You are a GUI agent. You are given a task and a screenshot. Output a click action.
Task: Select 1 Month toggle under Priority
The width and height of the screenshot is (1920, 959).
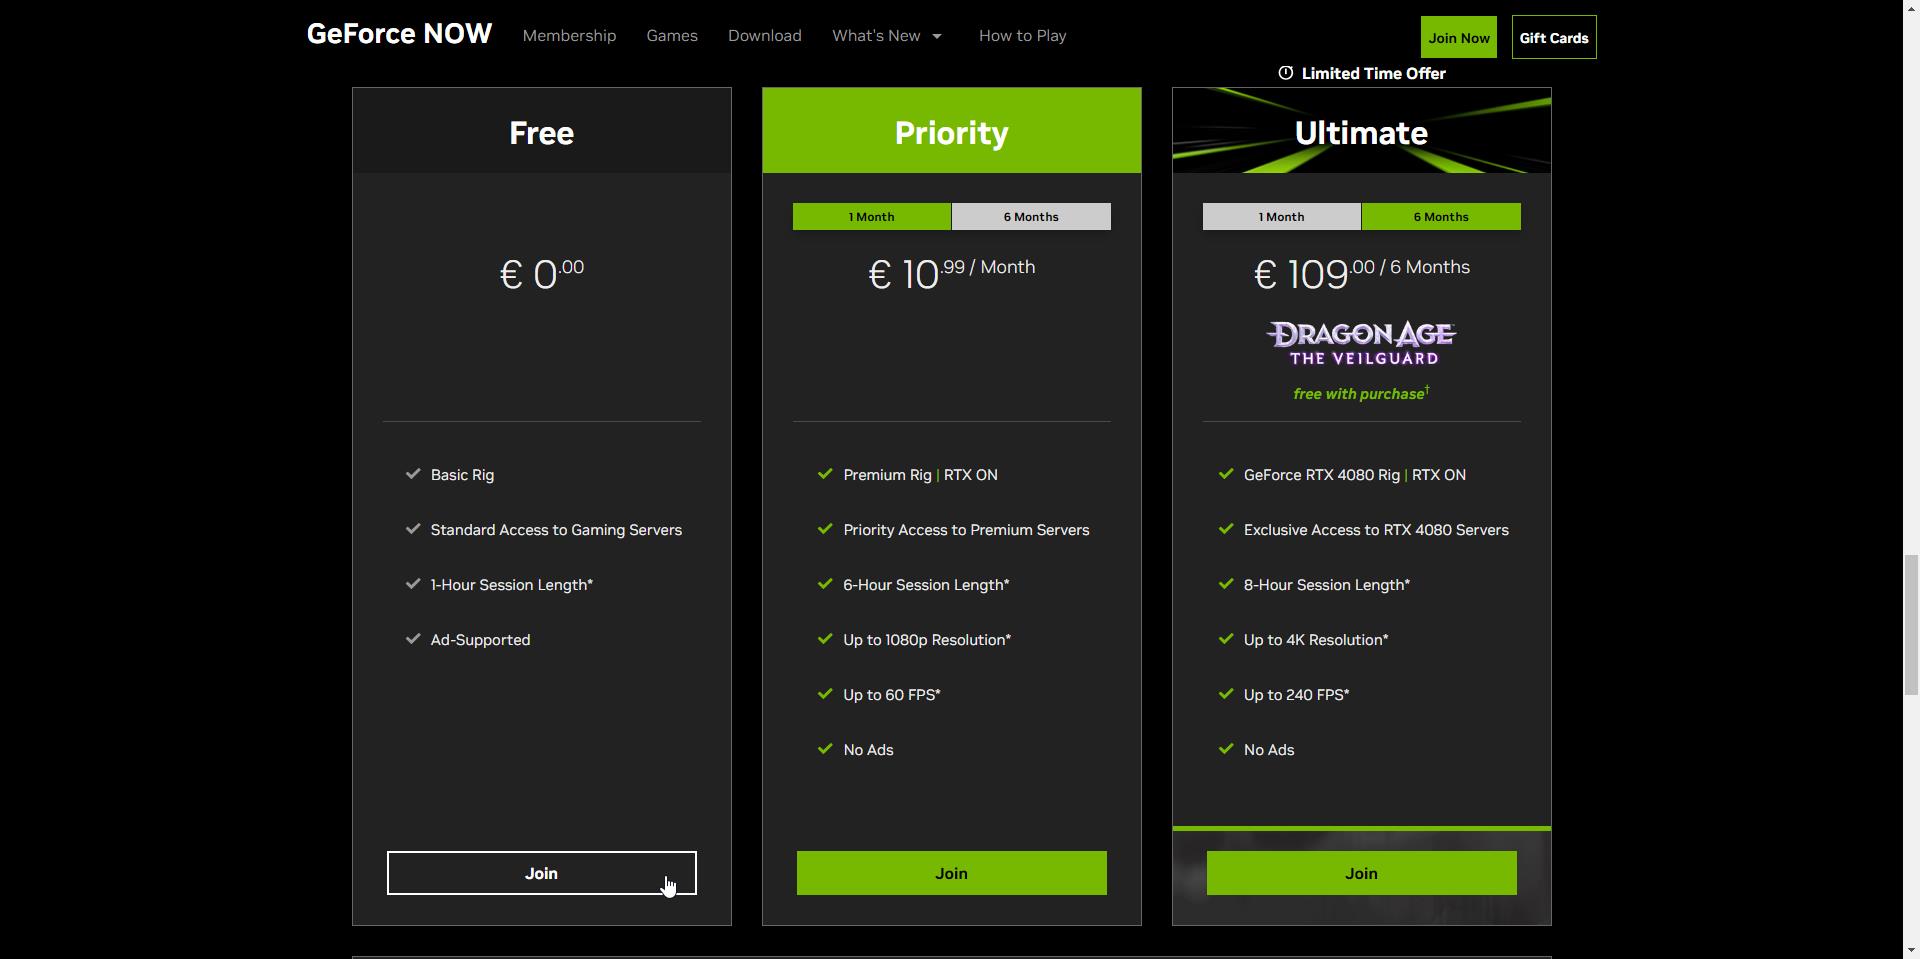point(871,216)
